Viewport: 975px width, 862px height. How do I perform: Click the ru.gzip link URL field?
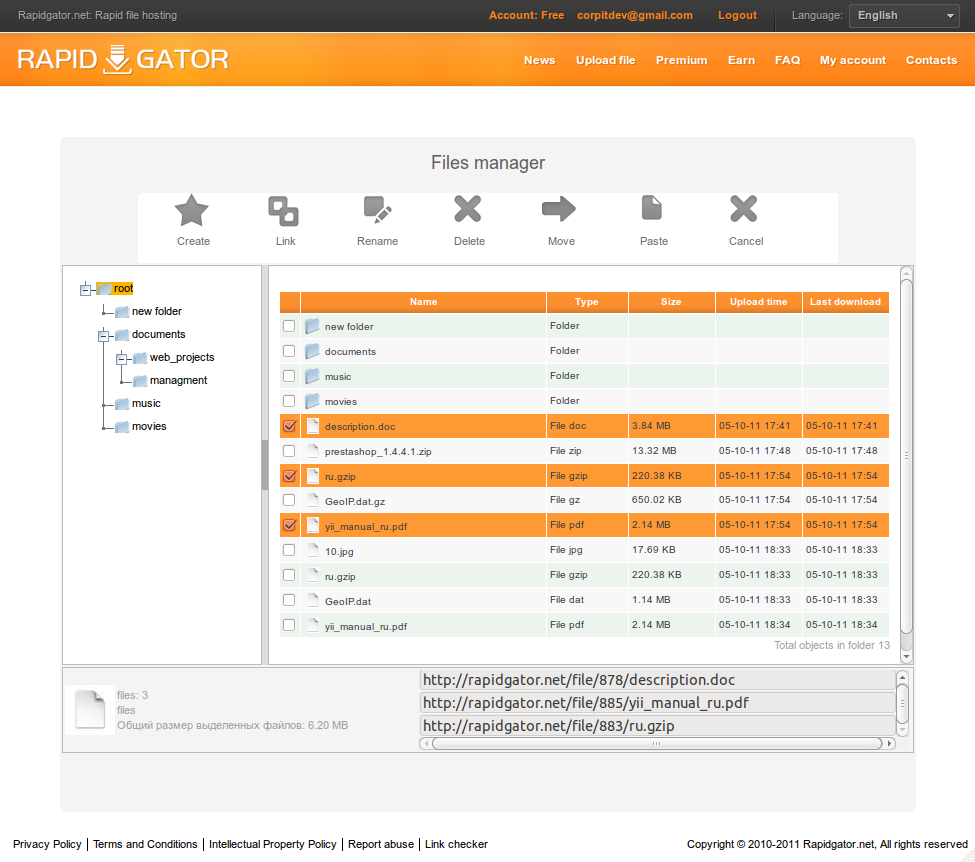point(657,726)
